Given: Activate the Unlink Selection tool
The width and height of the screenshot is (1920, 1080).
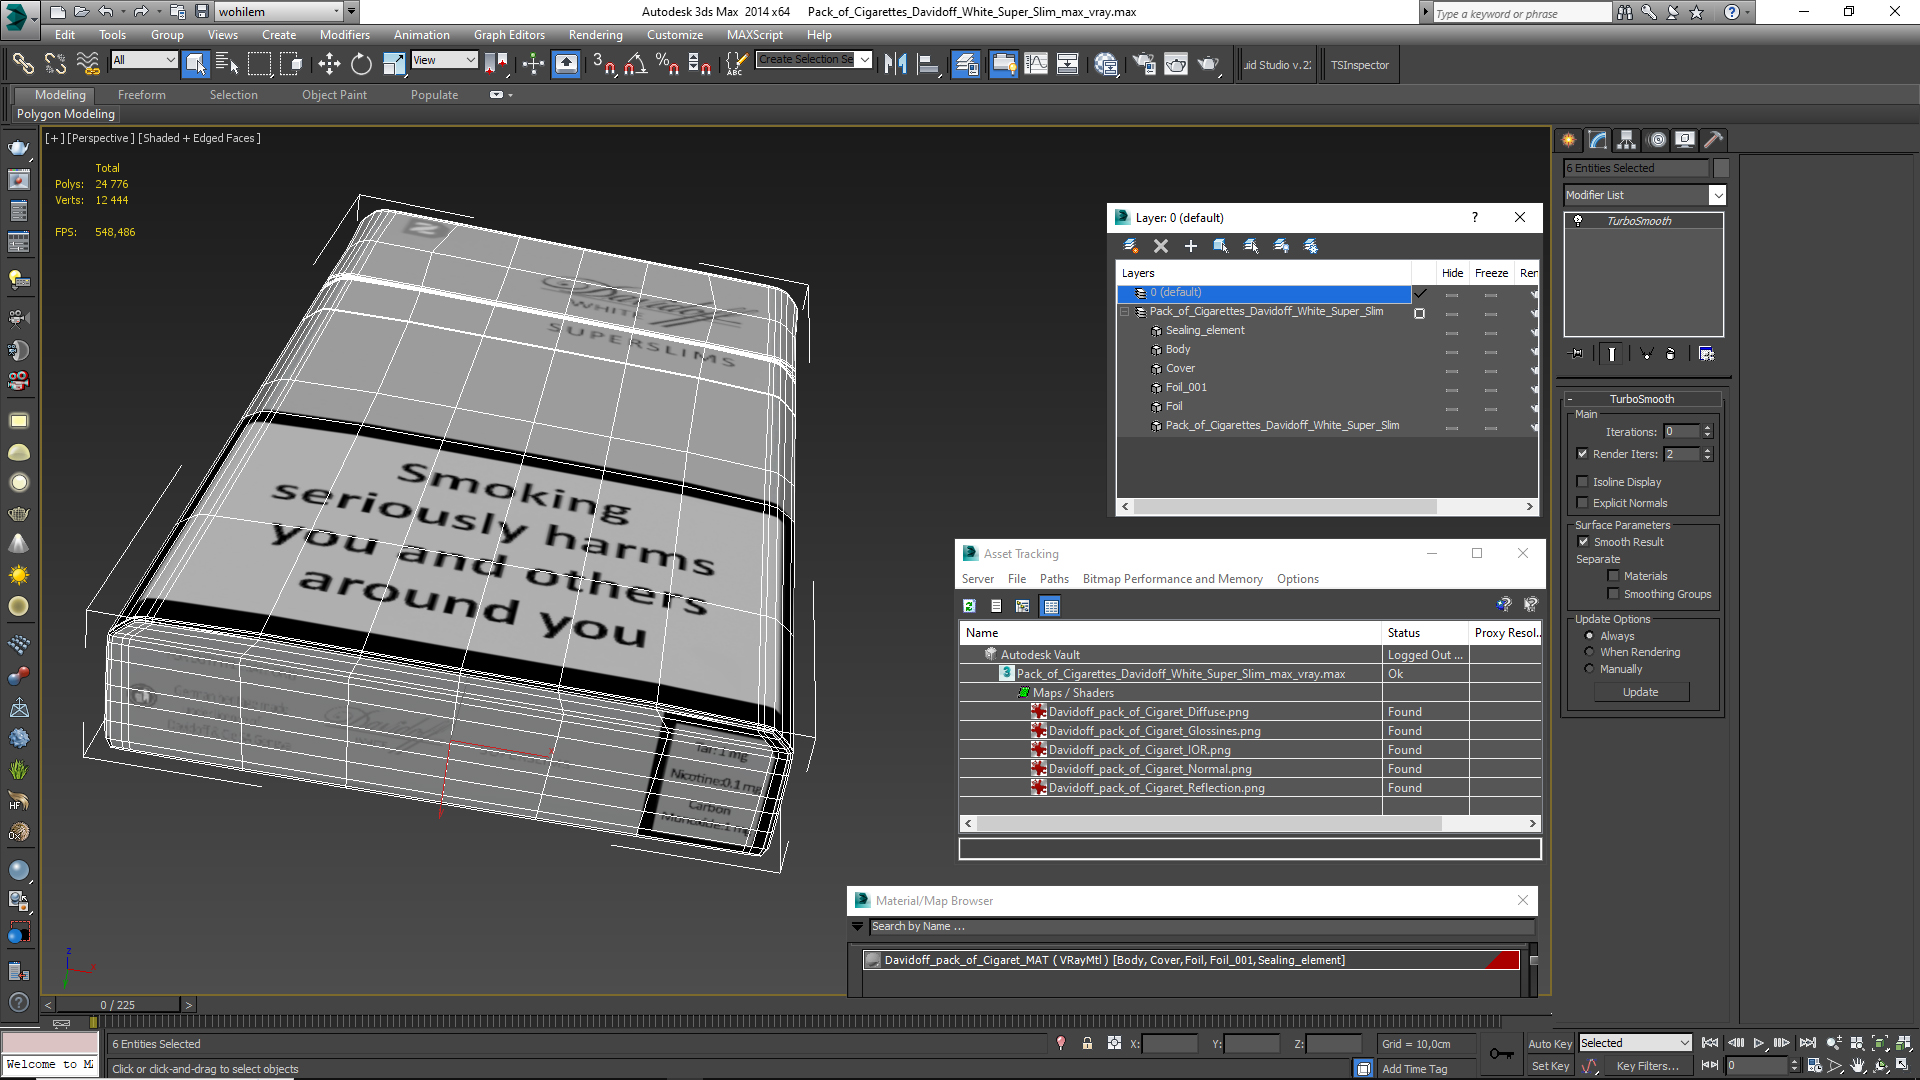Looking at the screenshot, I should click(55, 65).
